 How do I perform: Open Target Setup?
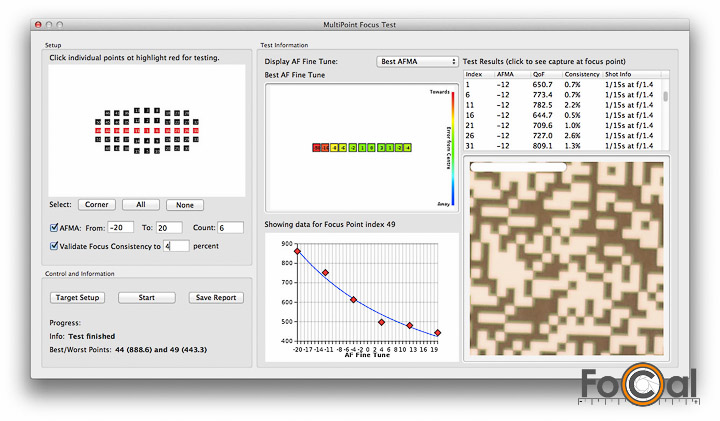77,298
